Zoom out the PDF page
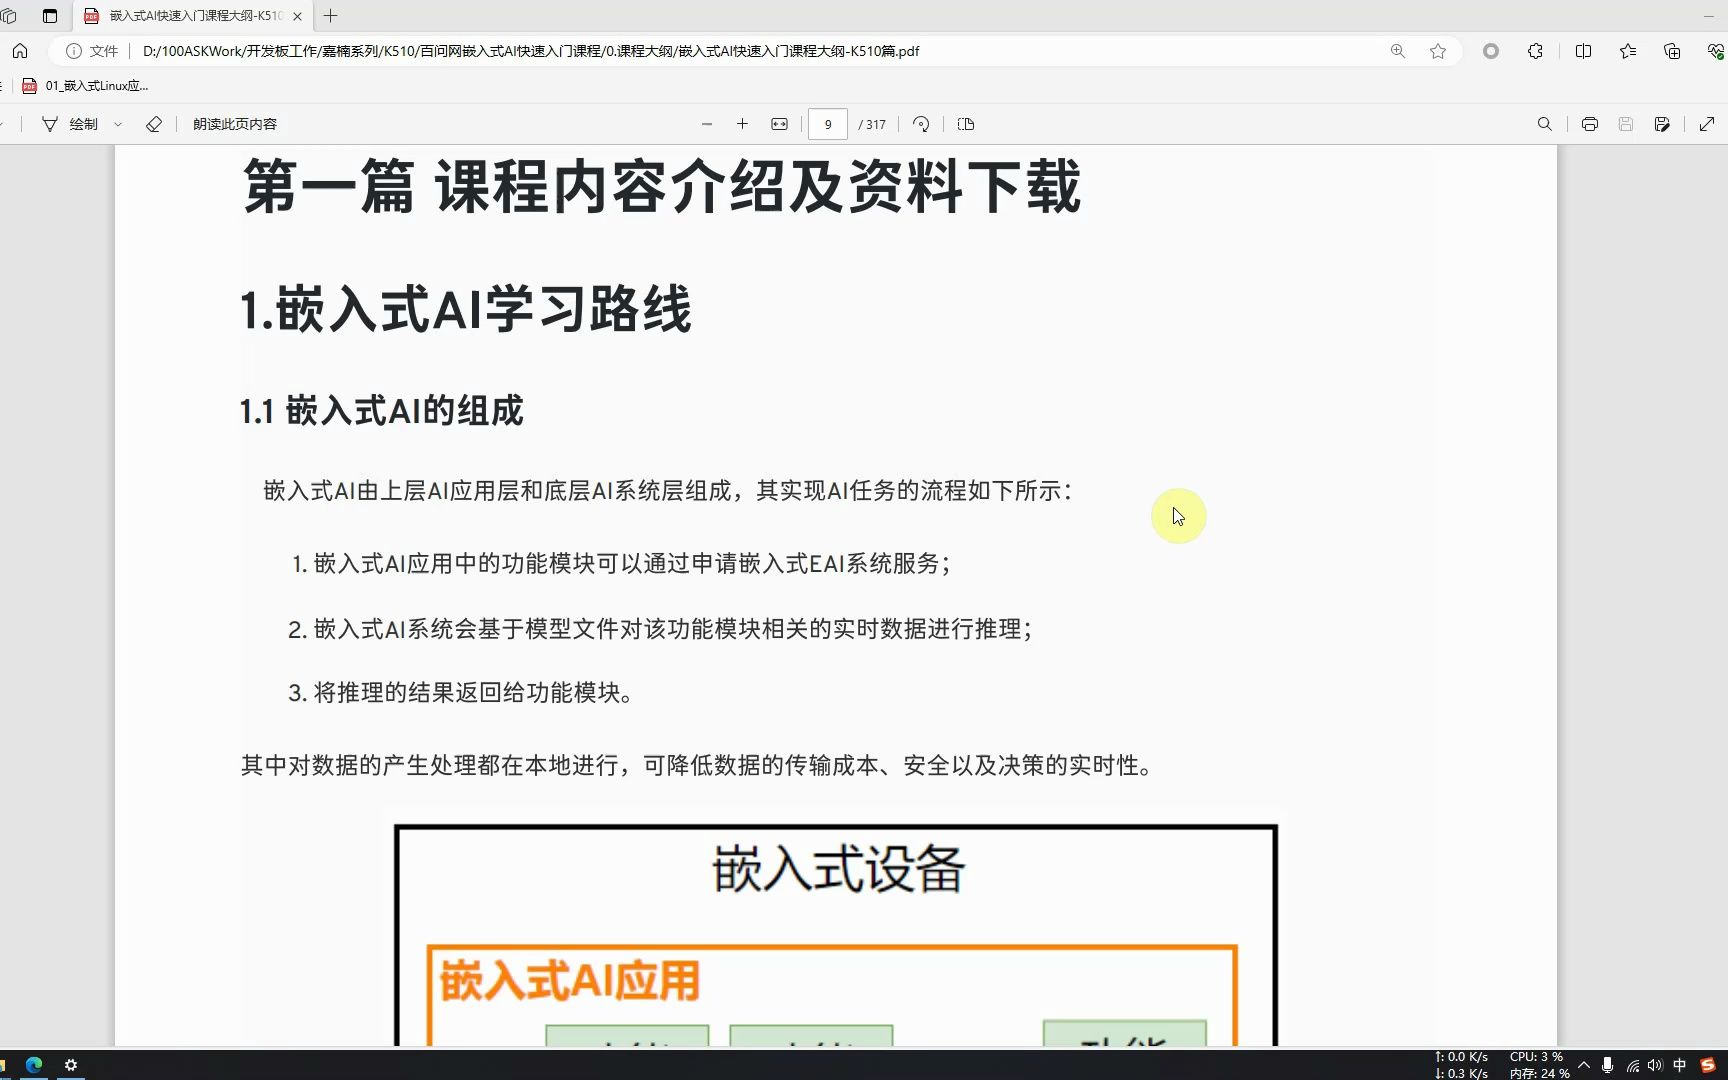Screen dimensions: 1728x1080 point(707,124)
